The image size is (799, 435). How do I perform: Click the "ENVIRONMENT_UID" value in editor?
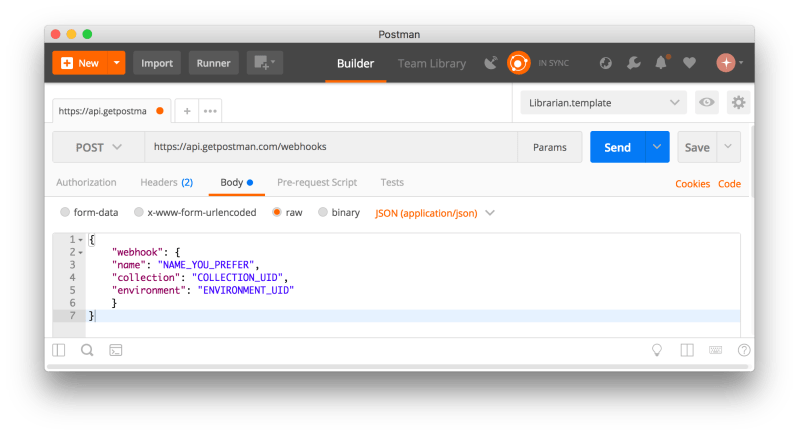[x=246, y=290]
